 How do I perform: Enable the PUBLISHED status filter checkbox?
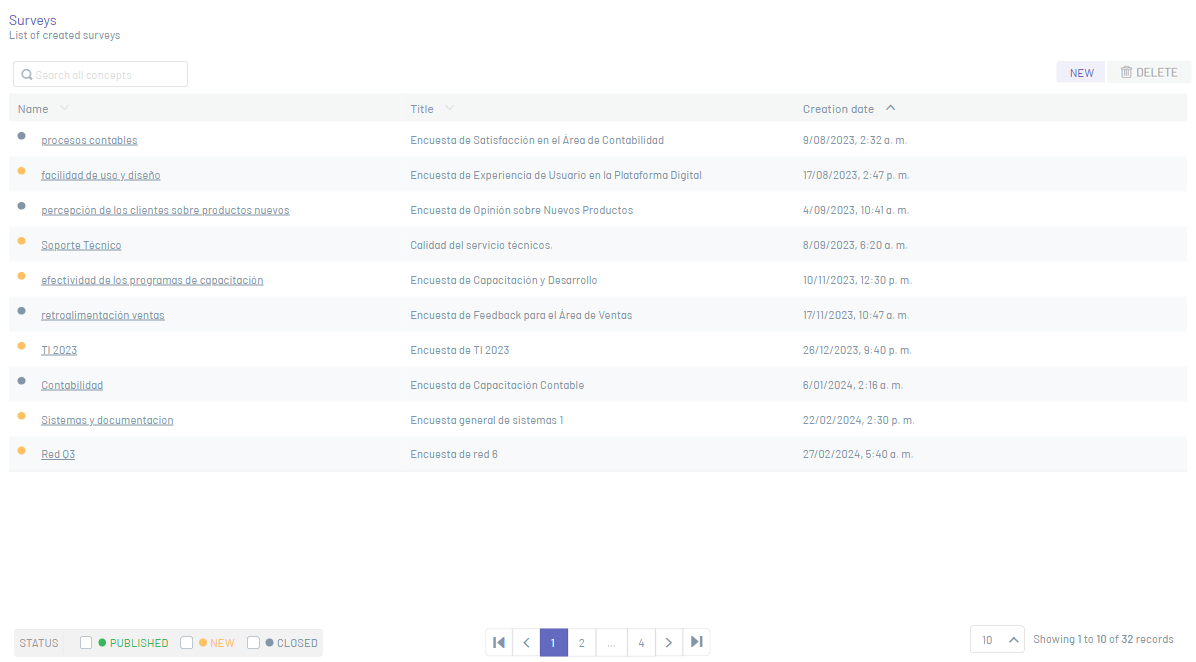coord(86,643)
